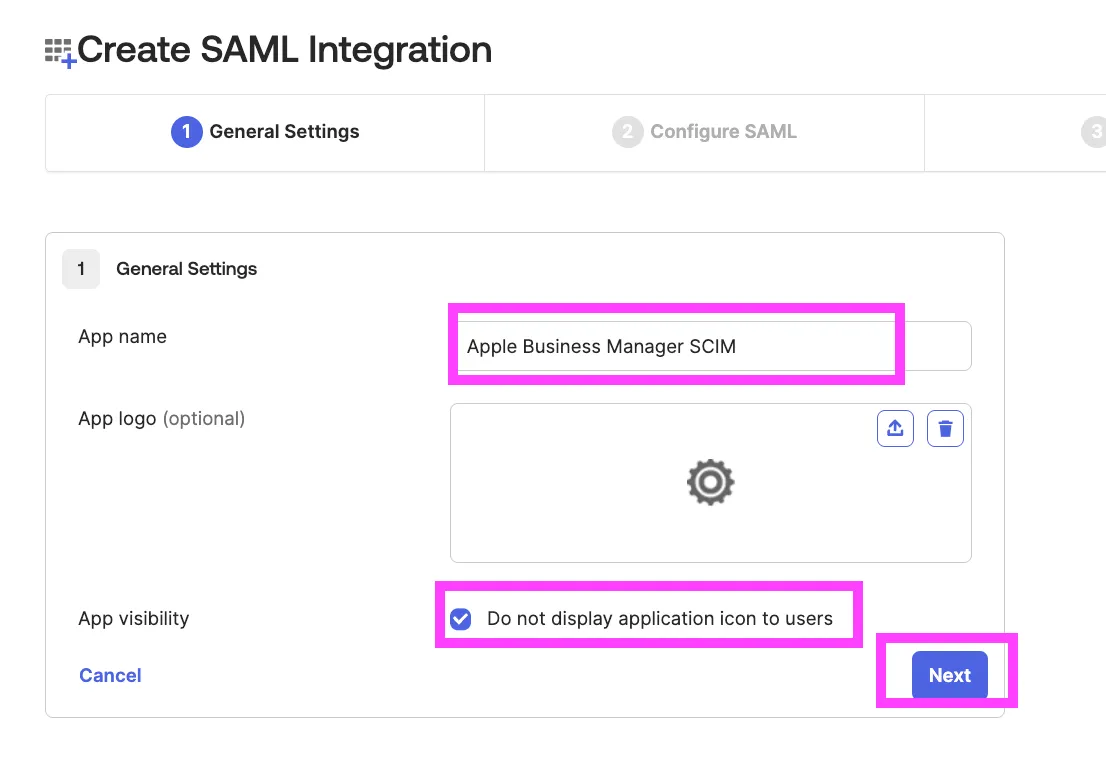1106x766 pixels.
Task: Click the step 1 blue number circle
Action: coord(186,132)
